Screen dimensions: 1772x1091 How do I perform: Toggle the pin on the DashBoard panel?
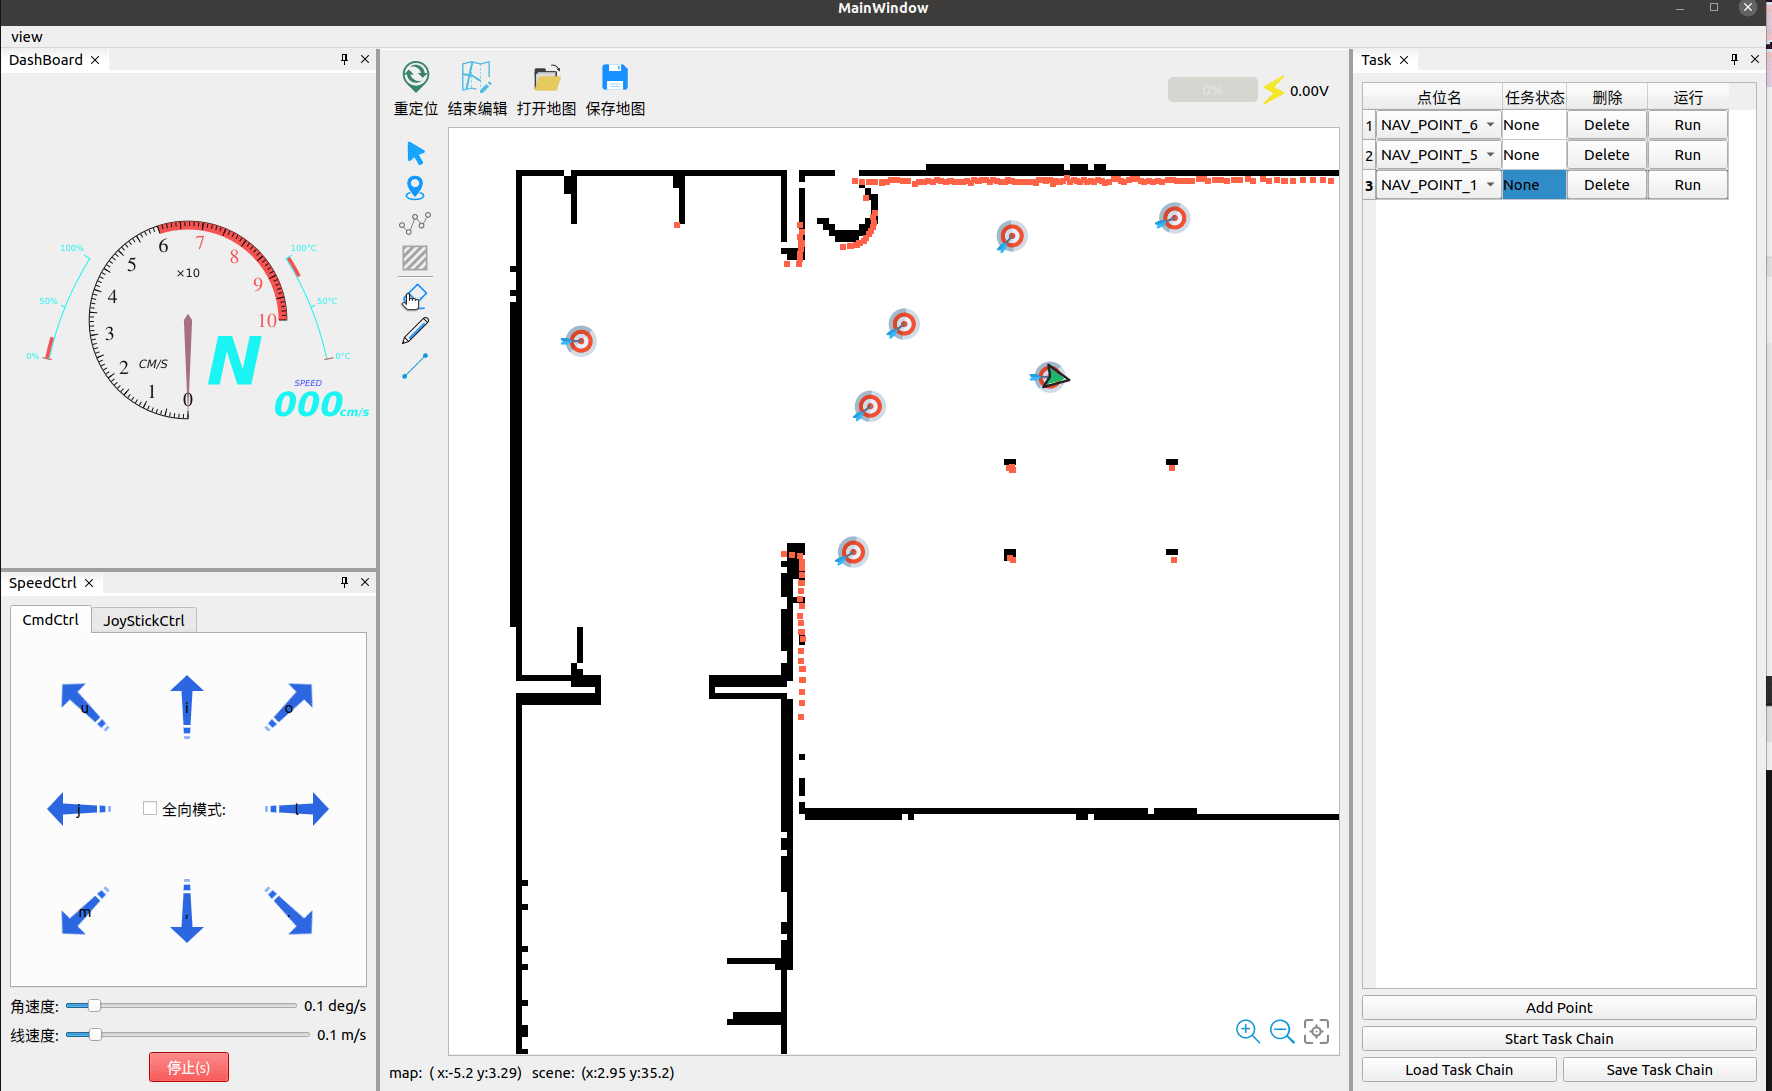[x=343, y=59]
